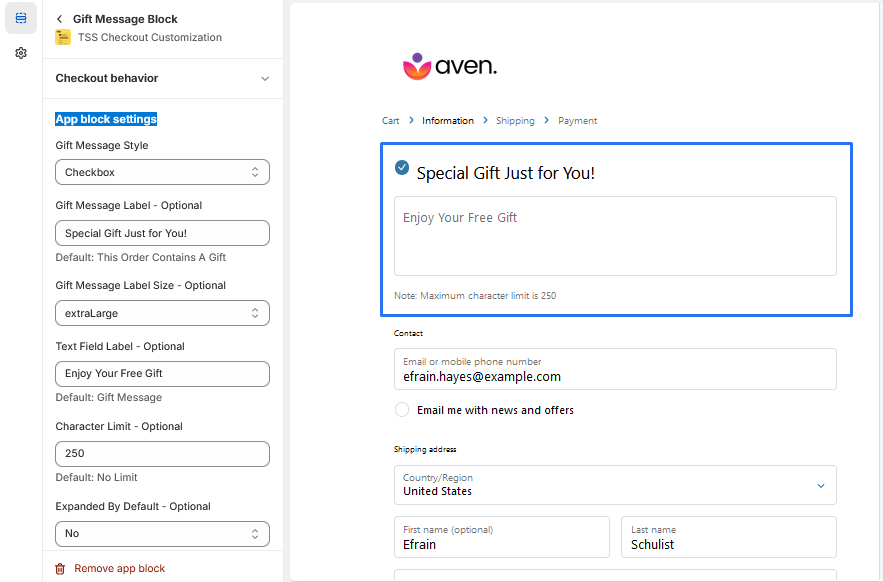Viewport: 883px width, 582px height.
Task: Click the Enjoy Your Free Gift message textarea
Action: click(x=615, y=236)
